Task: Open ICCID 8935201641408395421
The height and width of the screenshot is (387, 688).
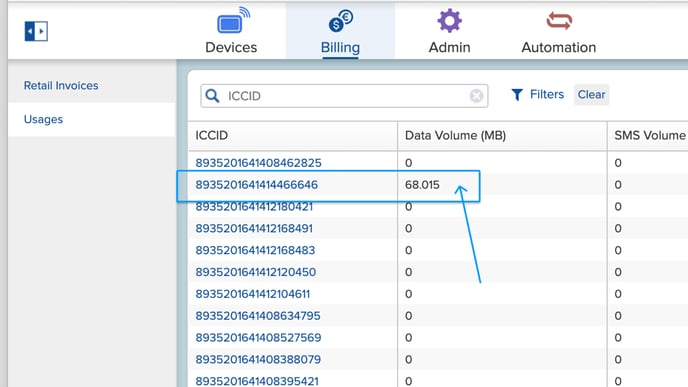Action: coord(257,381)
